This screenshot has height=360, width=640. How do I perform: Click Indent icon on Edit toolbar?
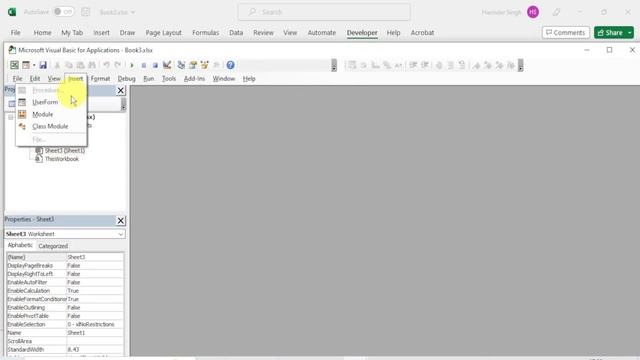[x=413, y=65]
